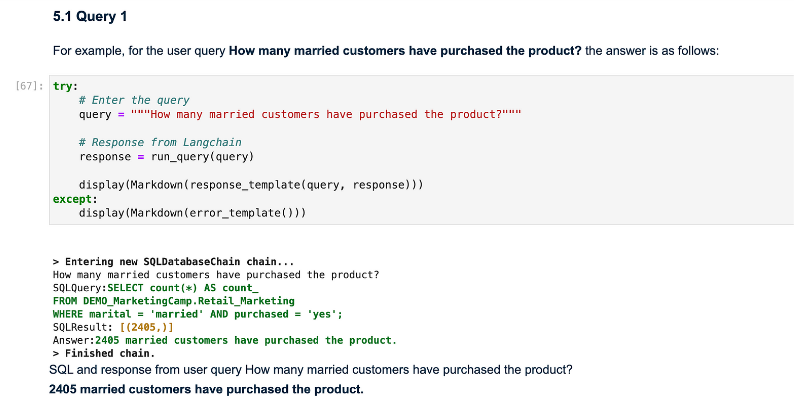This screenshot has width=807, height=413.
Task: Click the '# Response from Langchain' comment
Action: 160,143
